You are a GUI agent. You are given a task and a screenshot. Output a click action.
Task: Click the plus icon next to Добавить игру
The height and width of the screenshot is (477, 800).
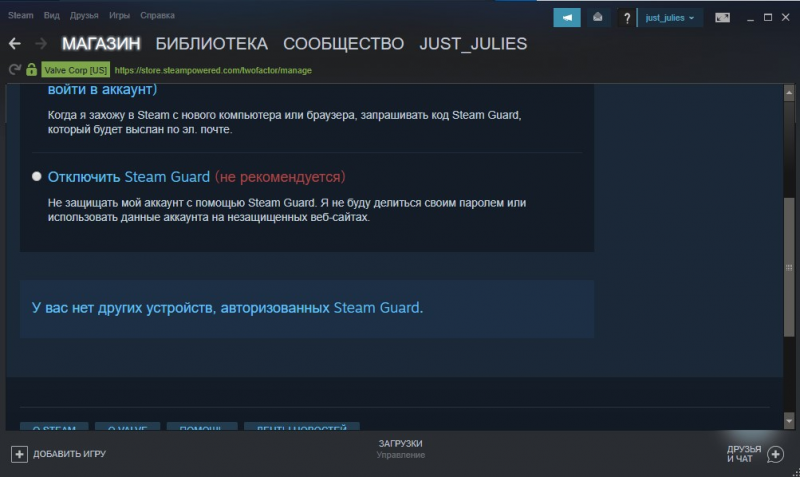pos(19,454)
